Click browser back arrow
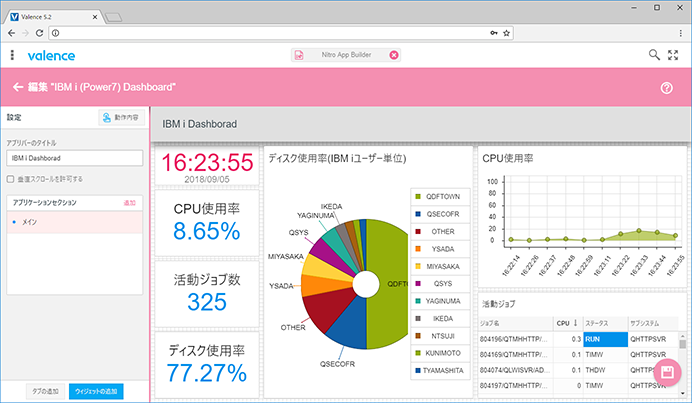 pos(11,33)
